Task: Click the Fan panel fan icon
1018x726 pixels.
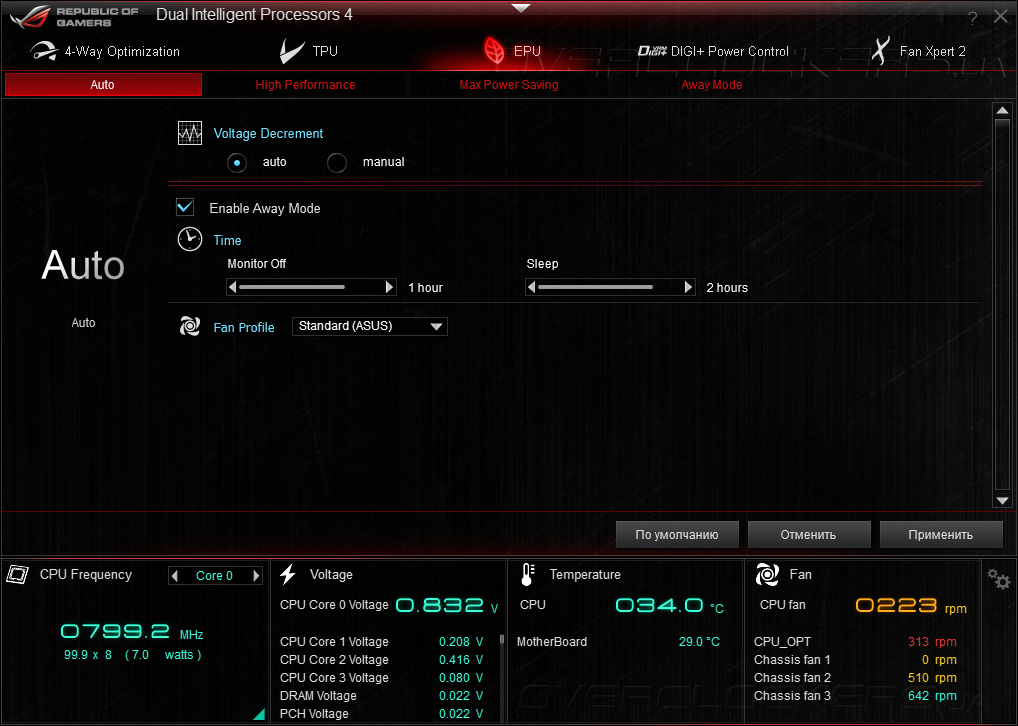Action: tap(767, 574)
